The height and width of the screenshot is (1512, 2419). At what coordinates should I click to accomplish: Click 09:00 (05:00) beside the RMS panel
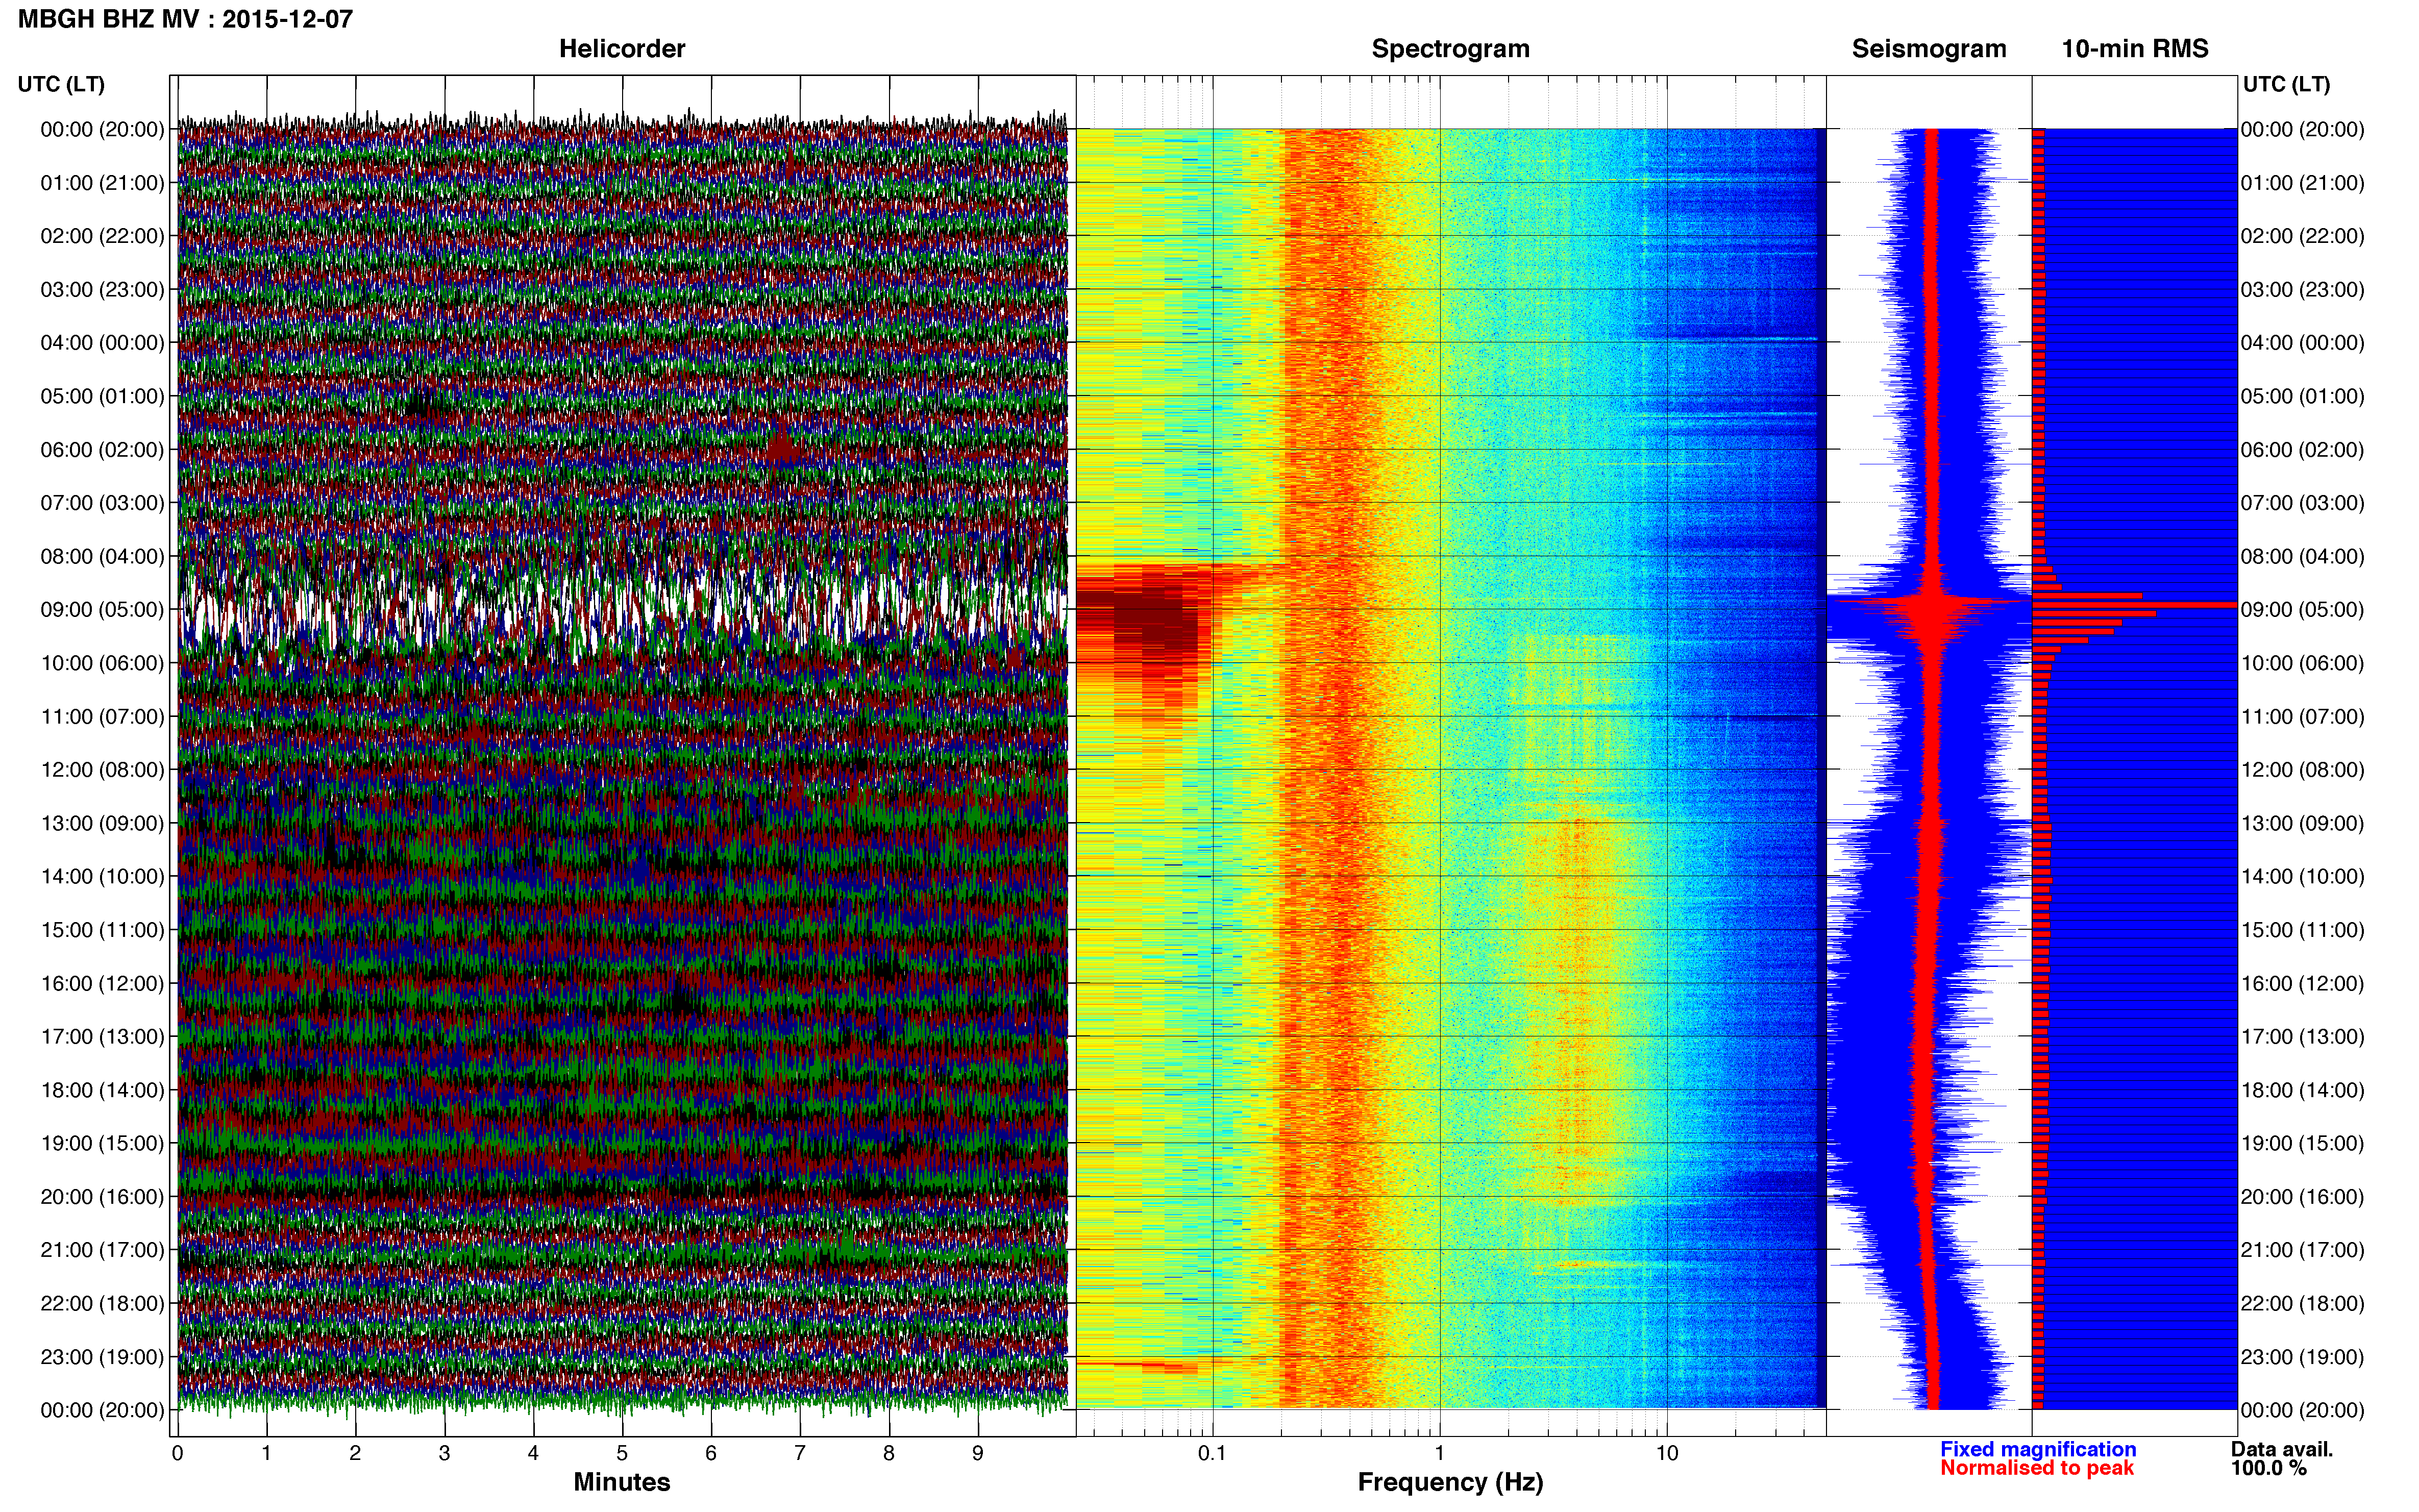tap(2303, 610)
